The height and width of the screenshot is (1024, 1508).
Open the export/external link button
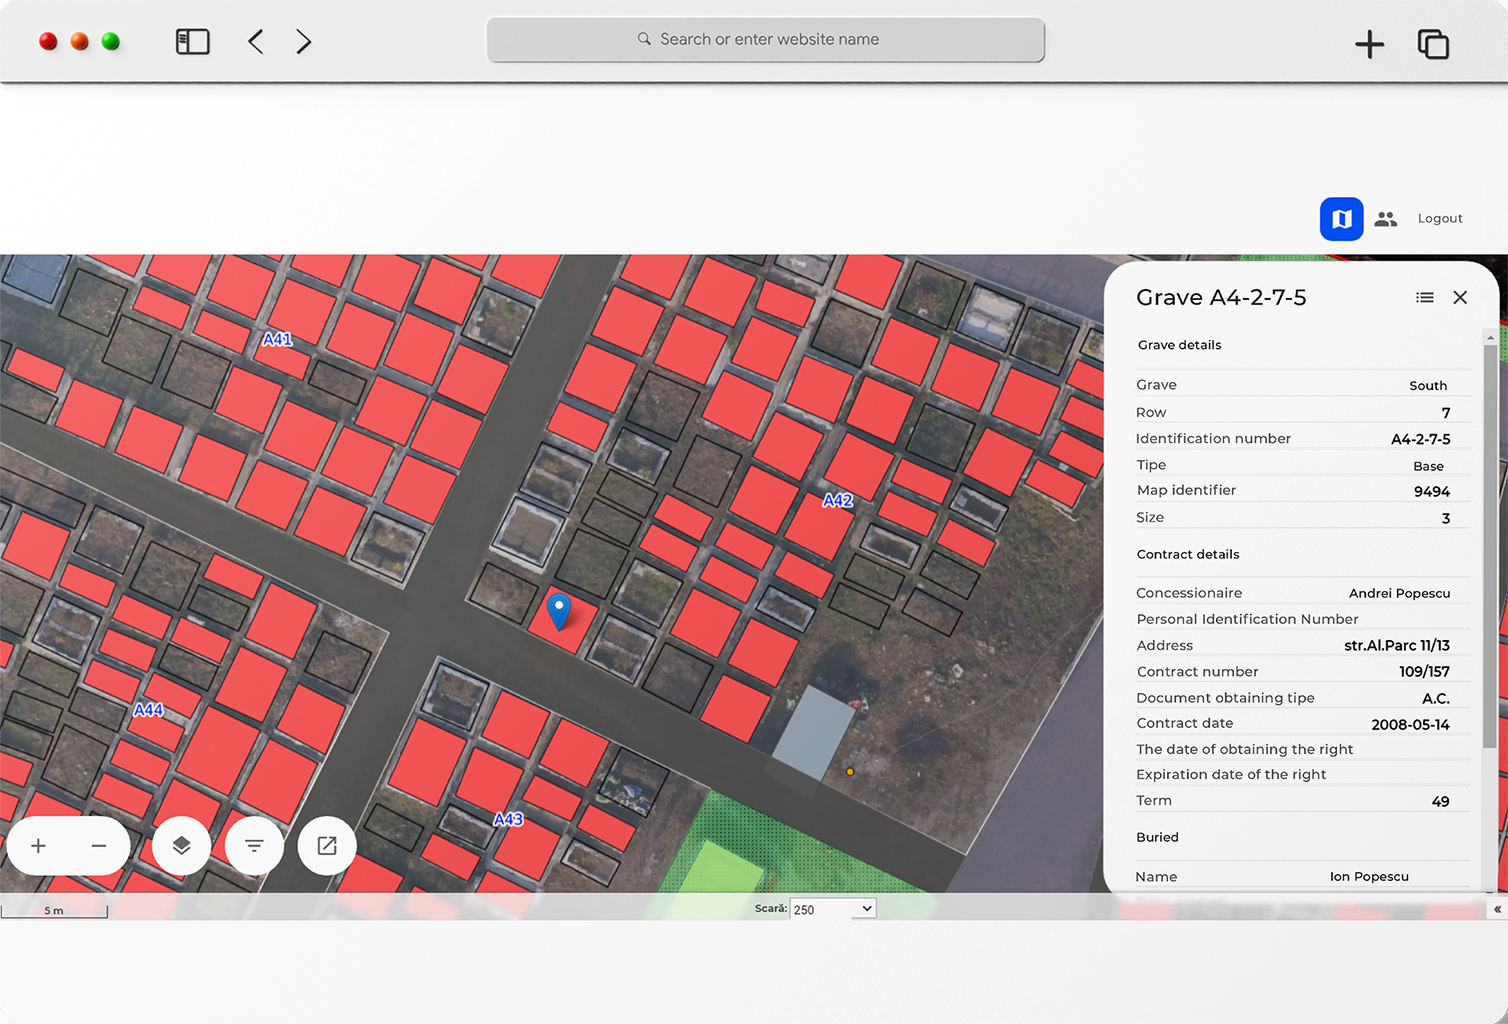(327, 846)
